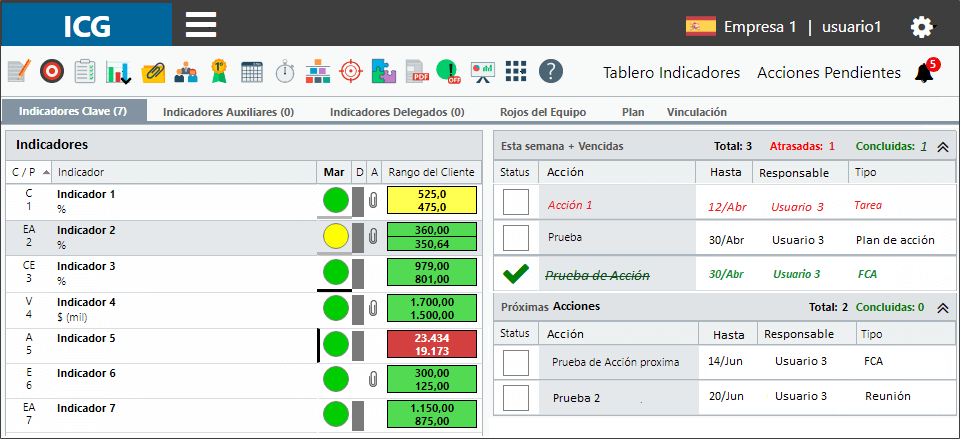Click the red target bullseye icon
Image resolution: width=963 pixels, height=443 pixels.
(52, 72)
